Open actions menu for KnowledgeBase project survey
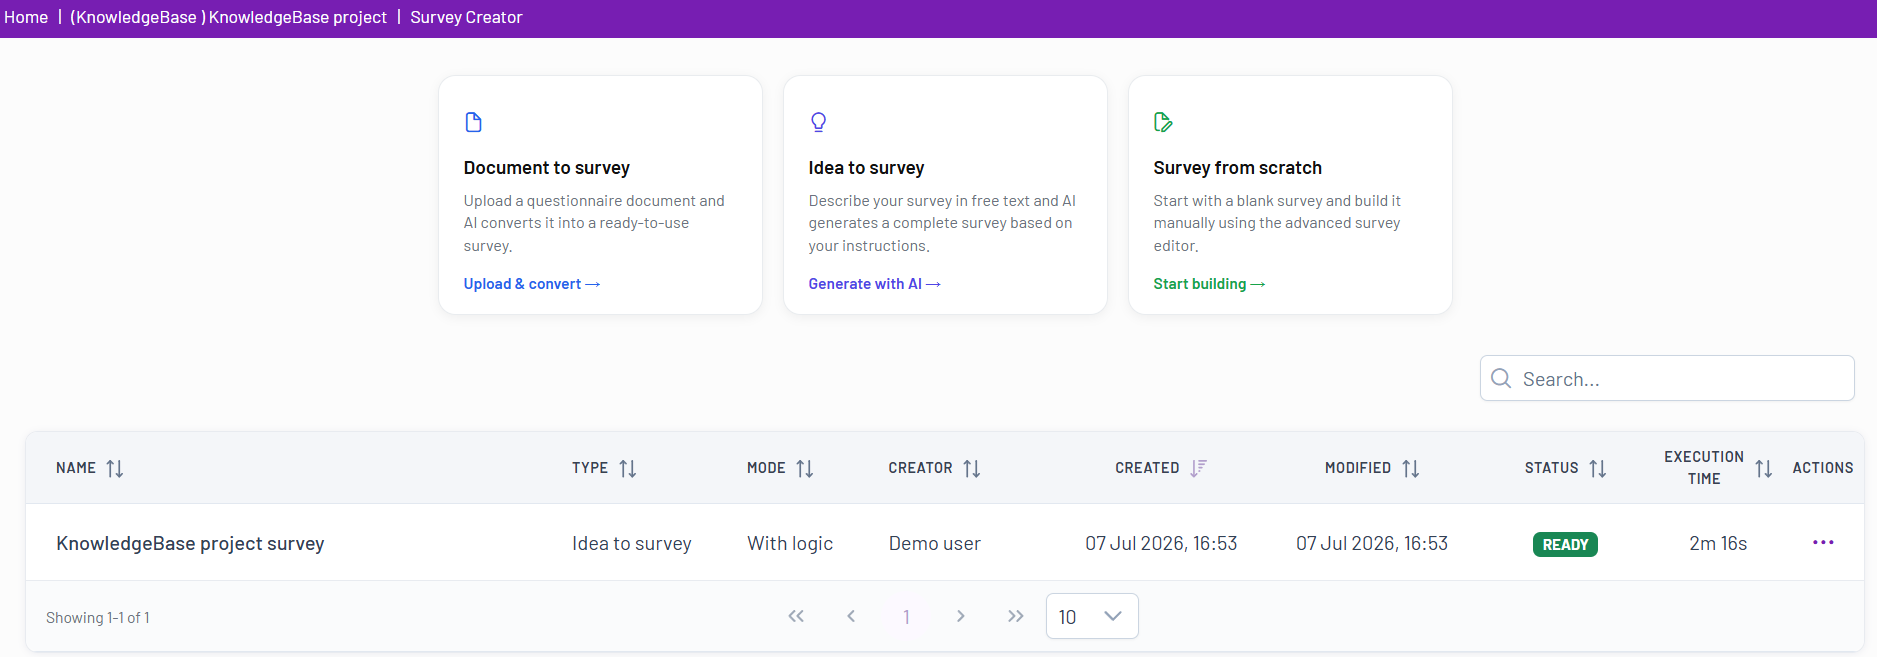 point(1823,542)
